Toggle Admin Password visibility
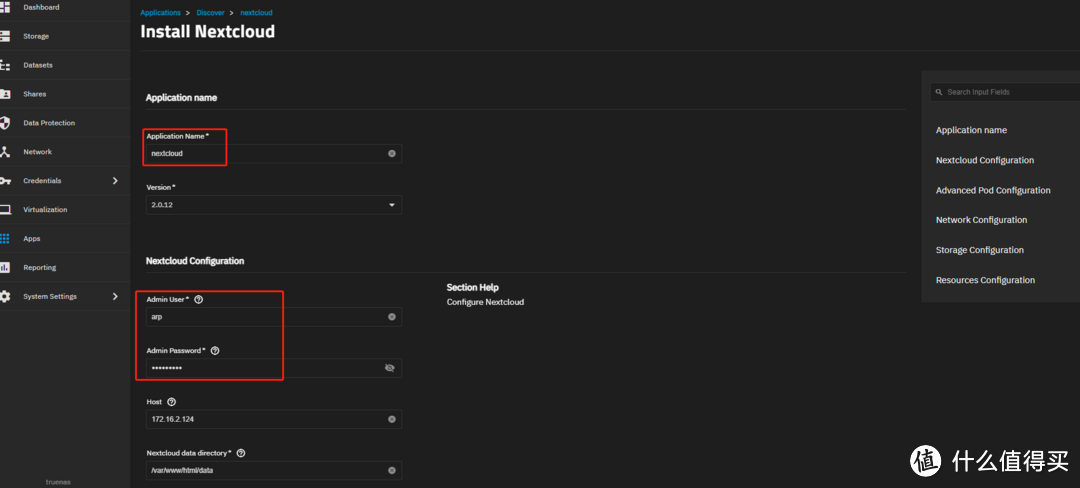1080x488 pixels. click(x=390, y=368)
